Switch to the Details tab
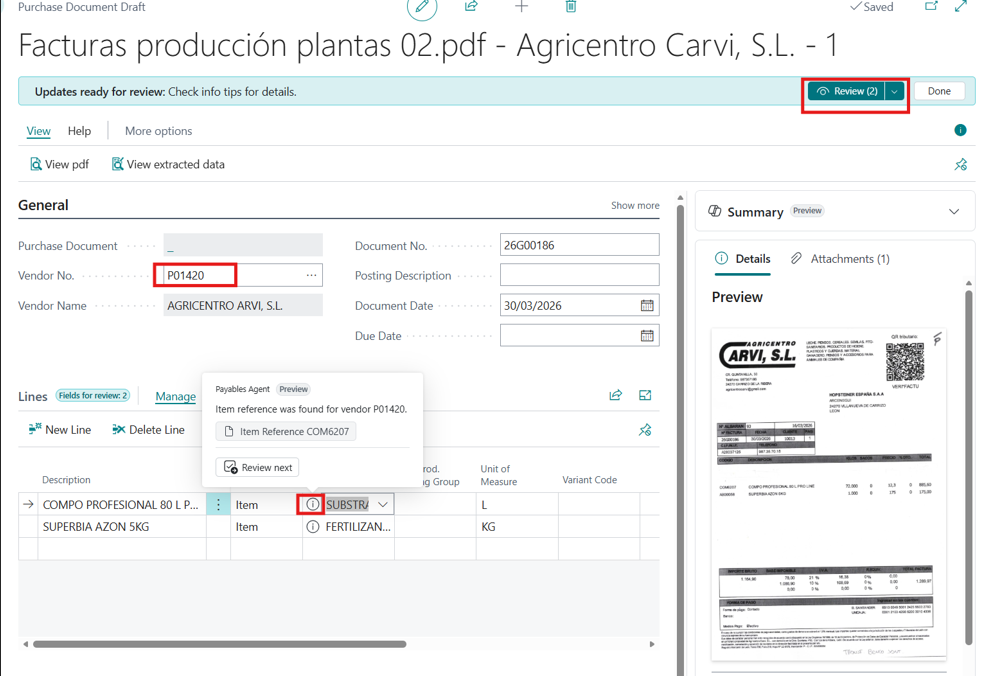This screenshot has height=676, width=982. point(743,259)
